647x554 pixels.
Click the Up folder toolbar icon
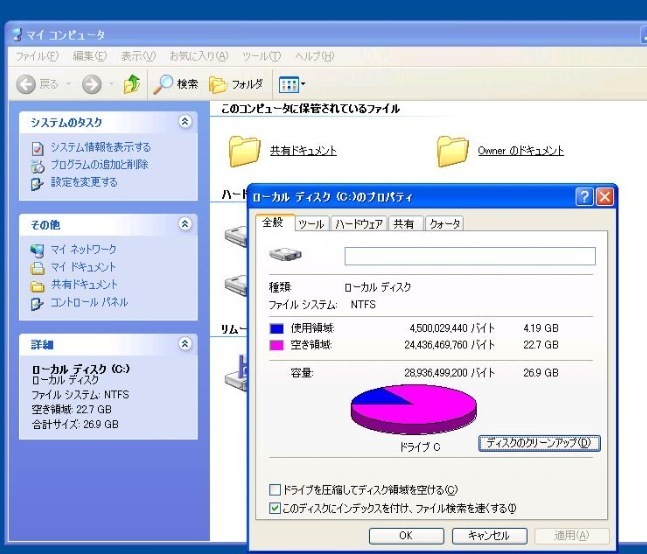point(131,85)
